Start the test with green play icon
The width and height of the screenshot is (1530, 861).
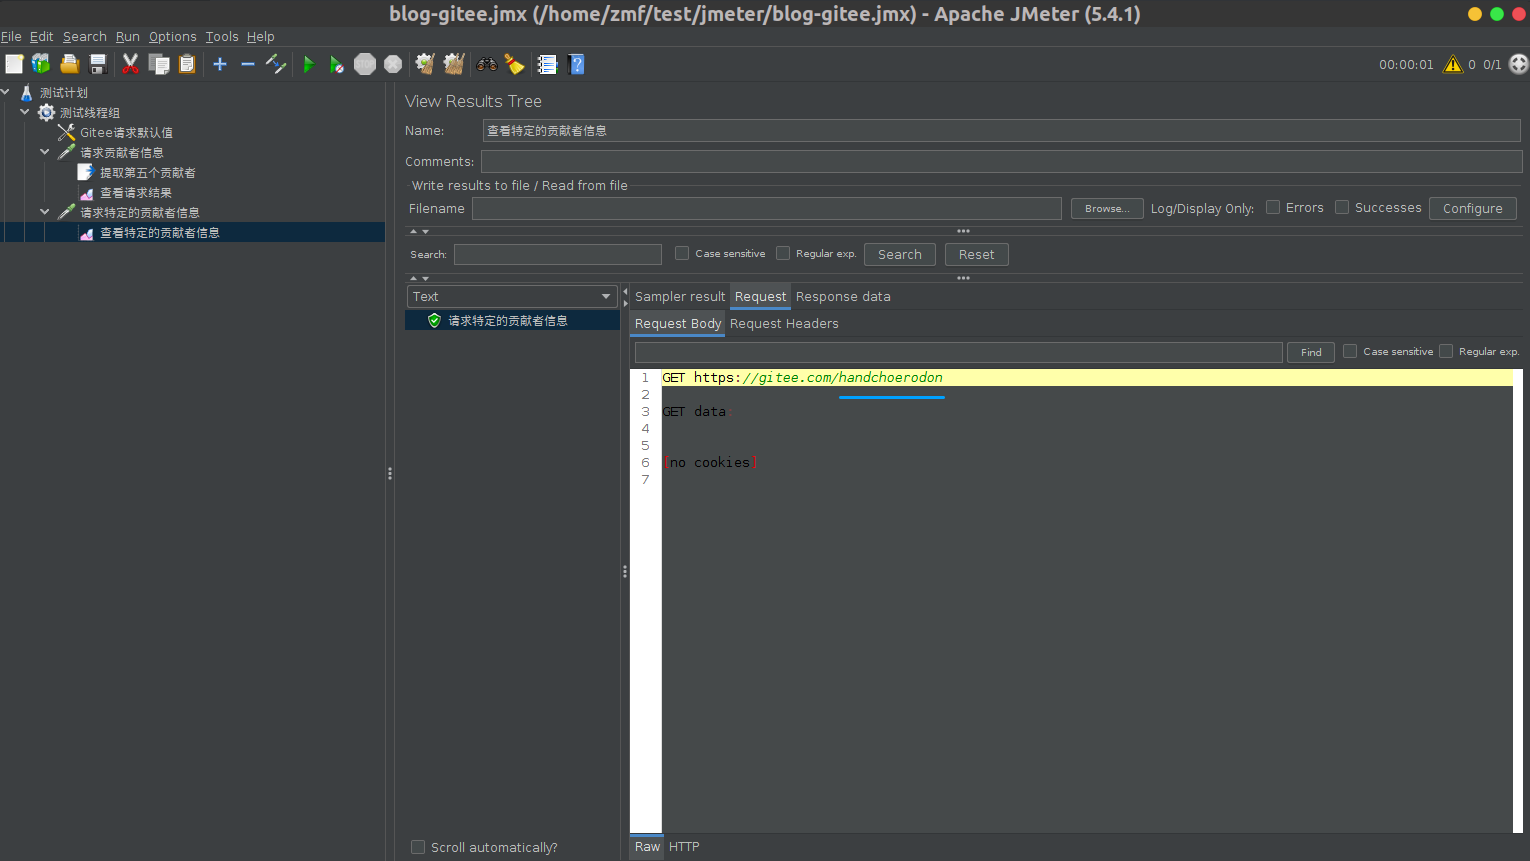point(308,64)
